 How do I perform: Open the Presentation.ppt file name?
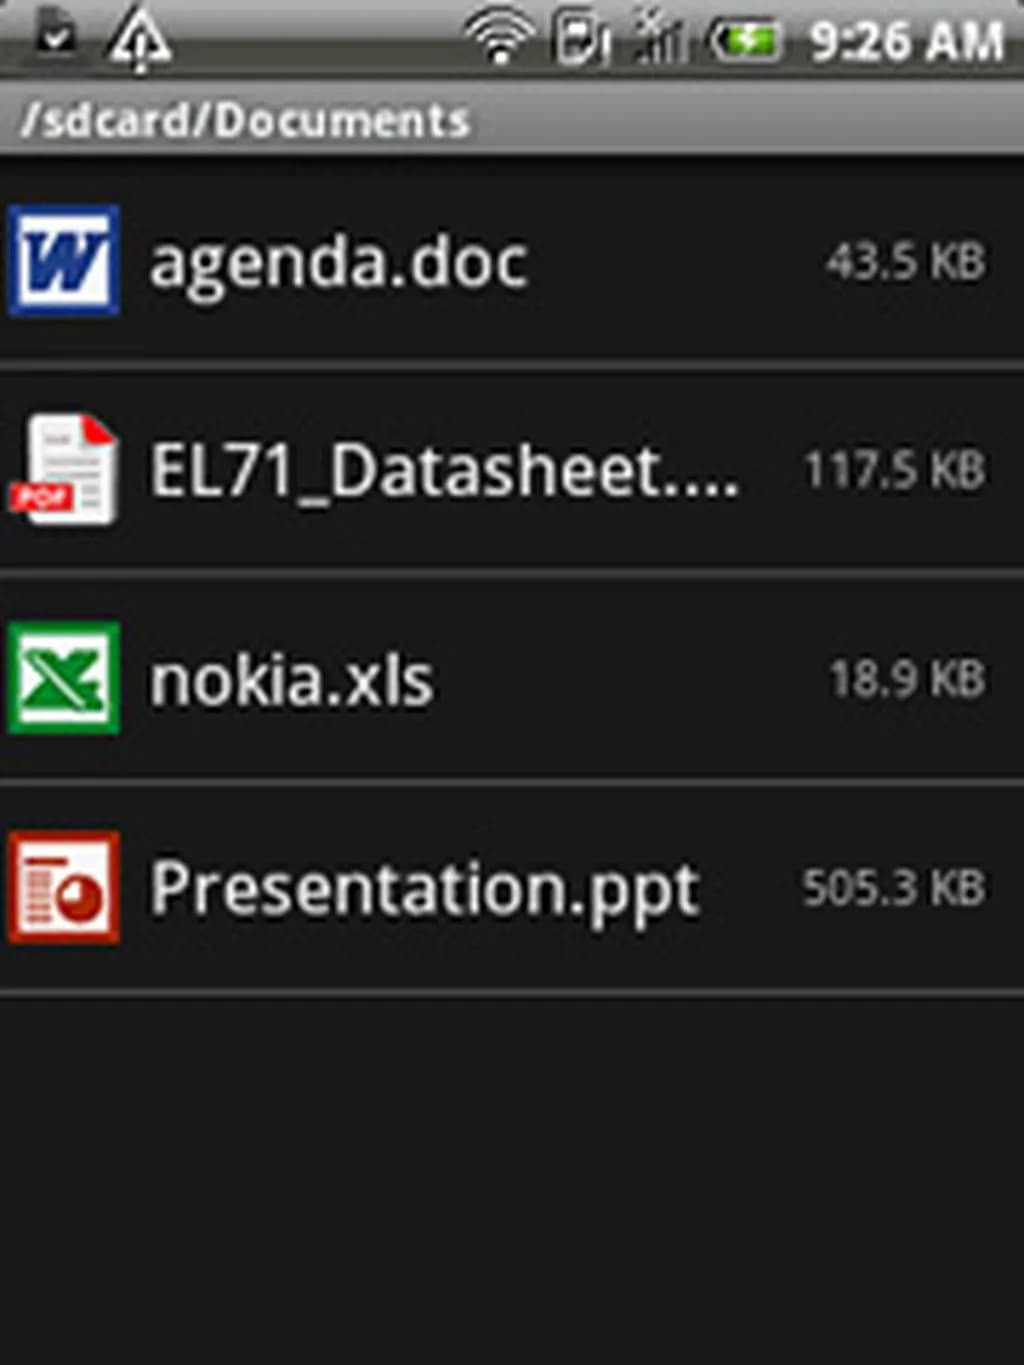pyautogui.click(x=424, y=889)
